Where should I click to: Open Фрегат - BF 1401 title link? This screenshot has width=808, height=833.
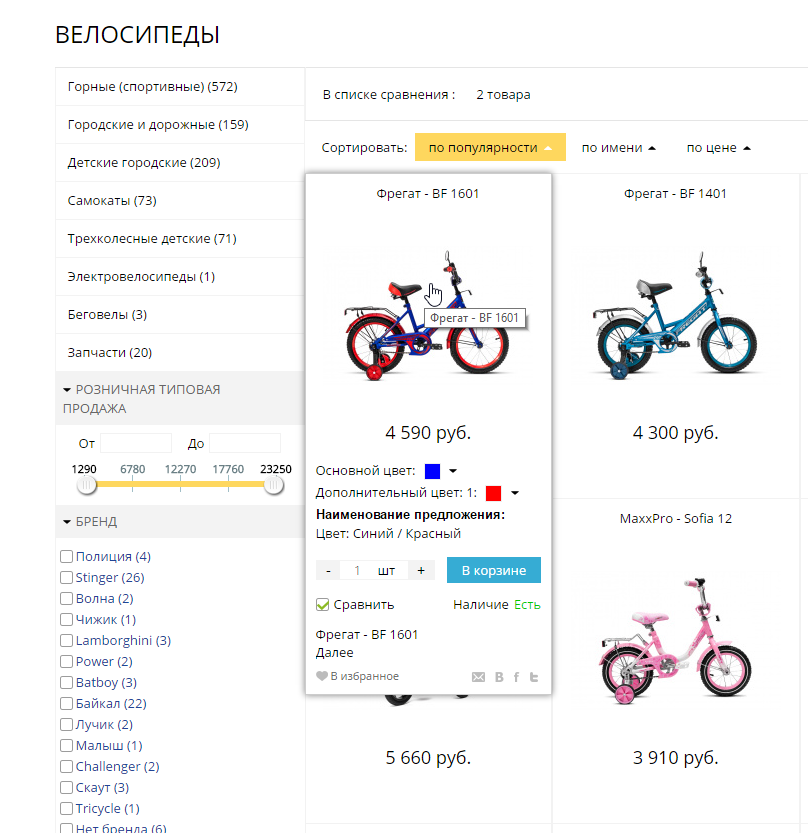[675, 194]
